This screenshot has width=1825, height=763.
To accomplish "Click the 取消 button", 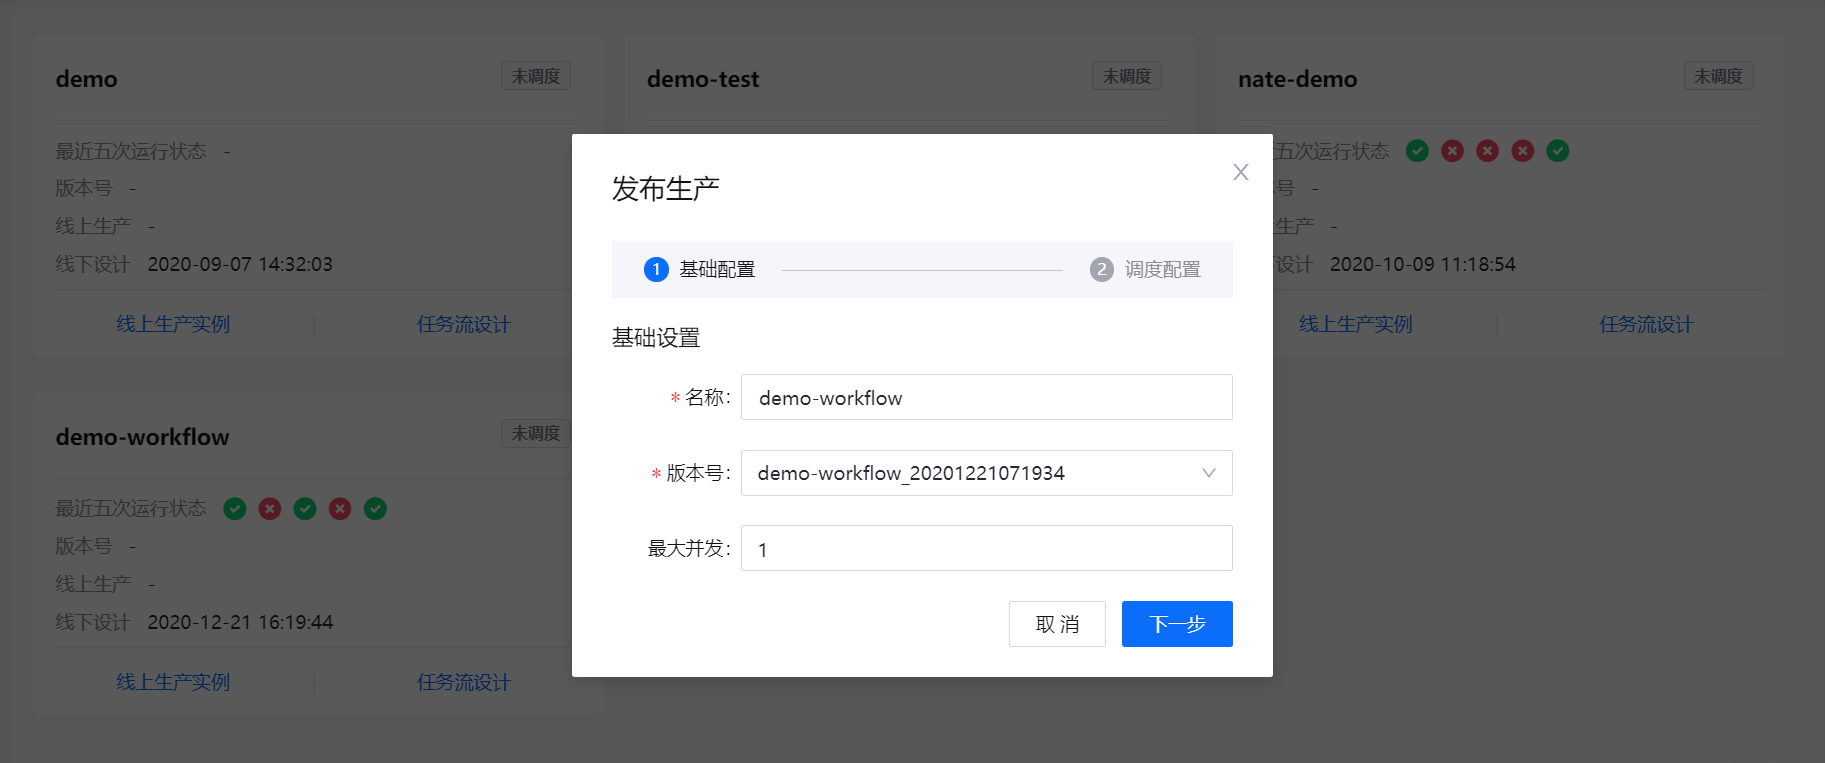I will [x=1057, y=624].
